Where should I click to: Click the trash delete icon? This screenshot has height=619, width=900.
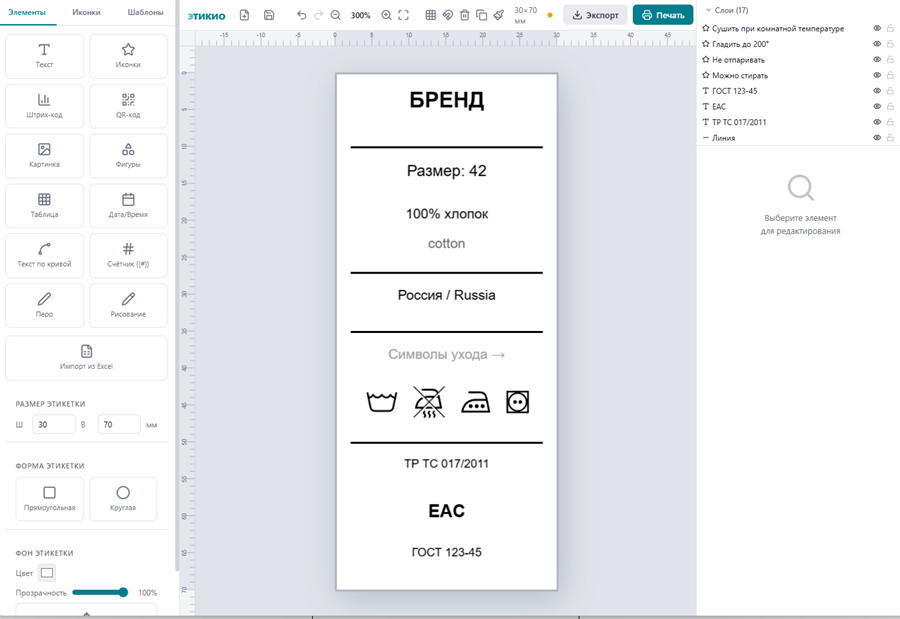464,16
